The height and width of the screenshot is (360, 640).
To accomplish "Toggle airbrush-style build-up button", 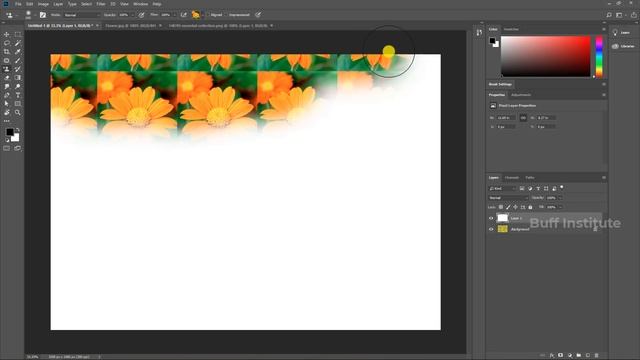I will [x=184, y=15].
